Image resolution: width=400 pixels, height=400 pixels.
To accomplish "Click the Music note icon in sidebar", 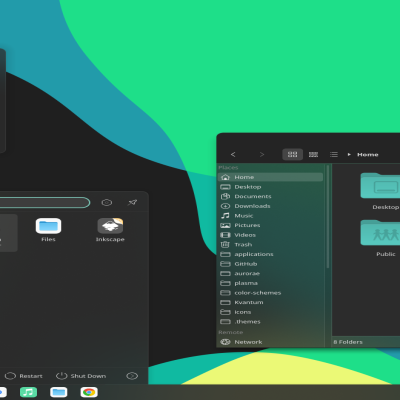I will 225,216.
